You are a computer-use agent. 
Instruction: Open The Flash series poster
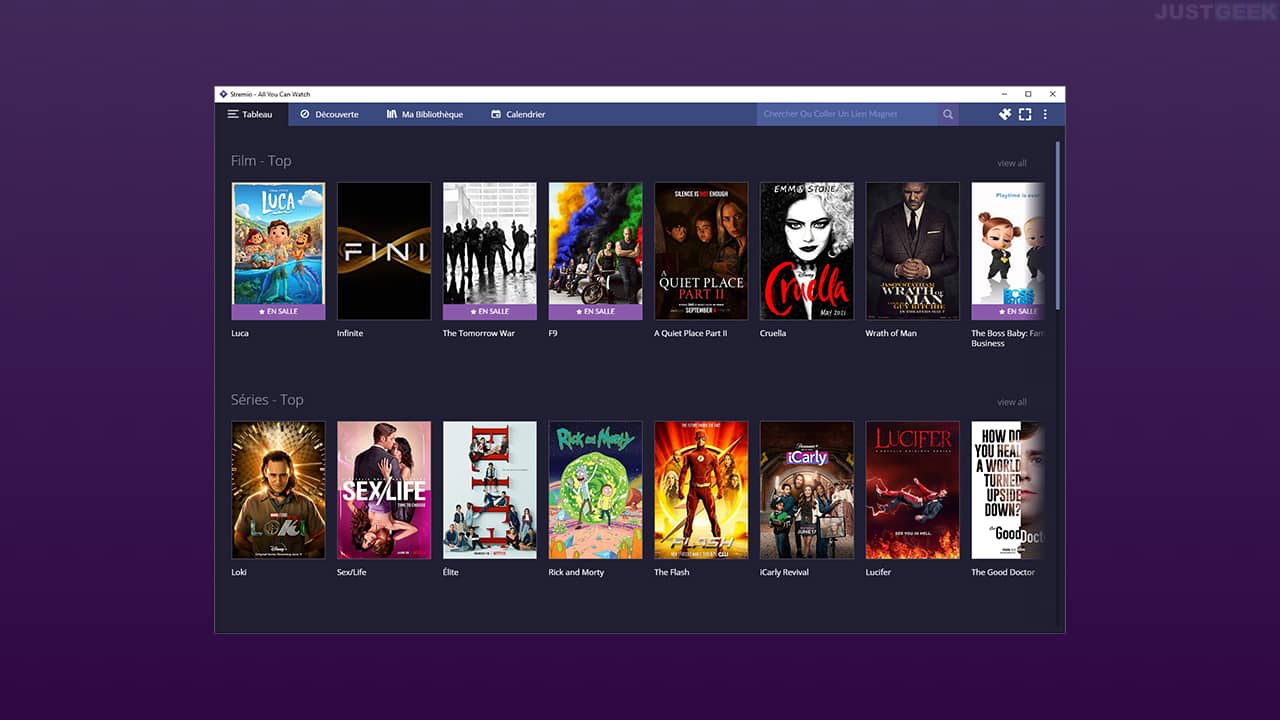(x=701, y=490)
